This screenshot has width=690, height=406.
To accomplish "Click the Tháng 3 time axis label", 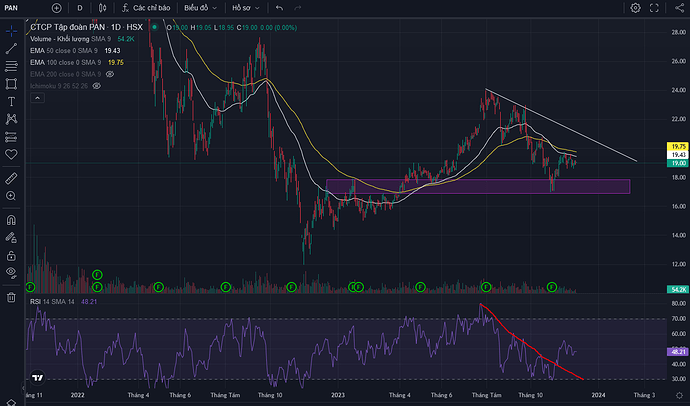I will click(x=644, y=395).
